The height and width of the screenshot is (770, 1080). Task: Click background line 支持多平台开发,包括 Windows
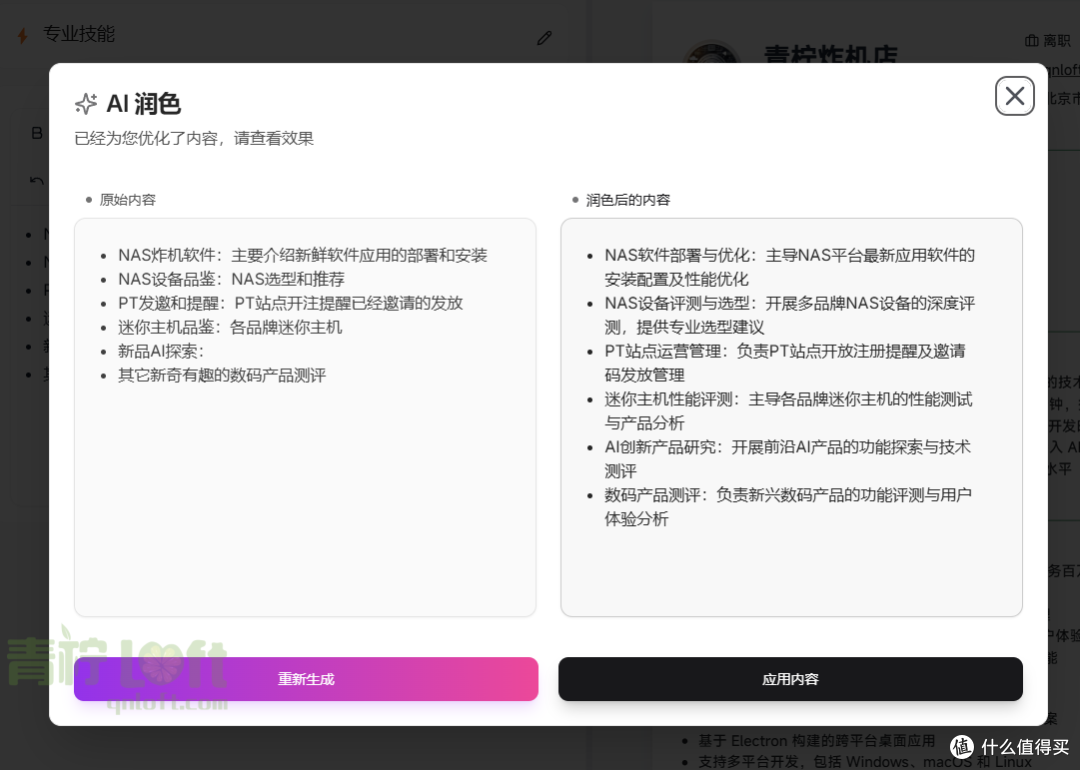pyautogui.click(x=864, y=762)
